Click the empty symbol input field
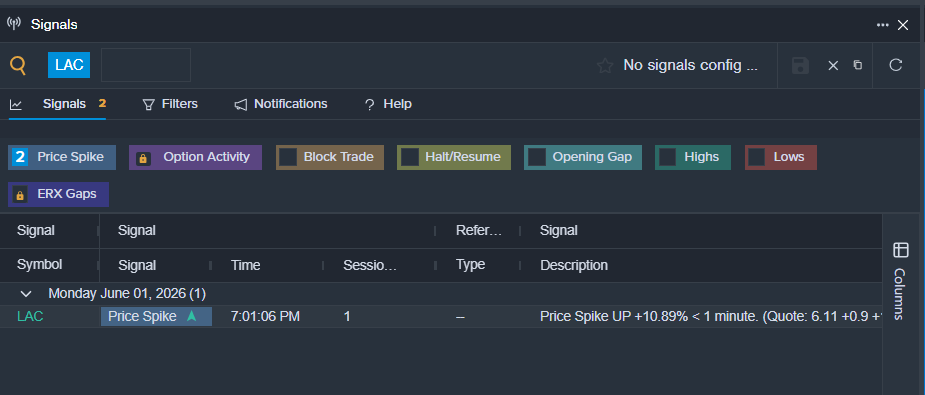The width and height of the screenshot is (925, 395). coord(146,65)
